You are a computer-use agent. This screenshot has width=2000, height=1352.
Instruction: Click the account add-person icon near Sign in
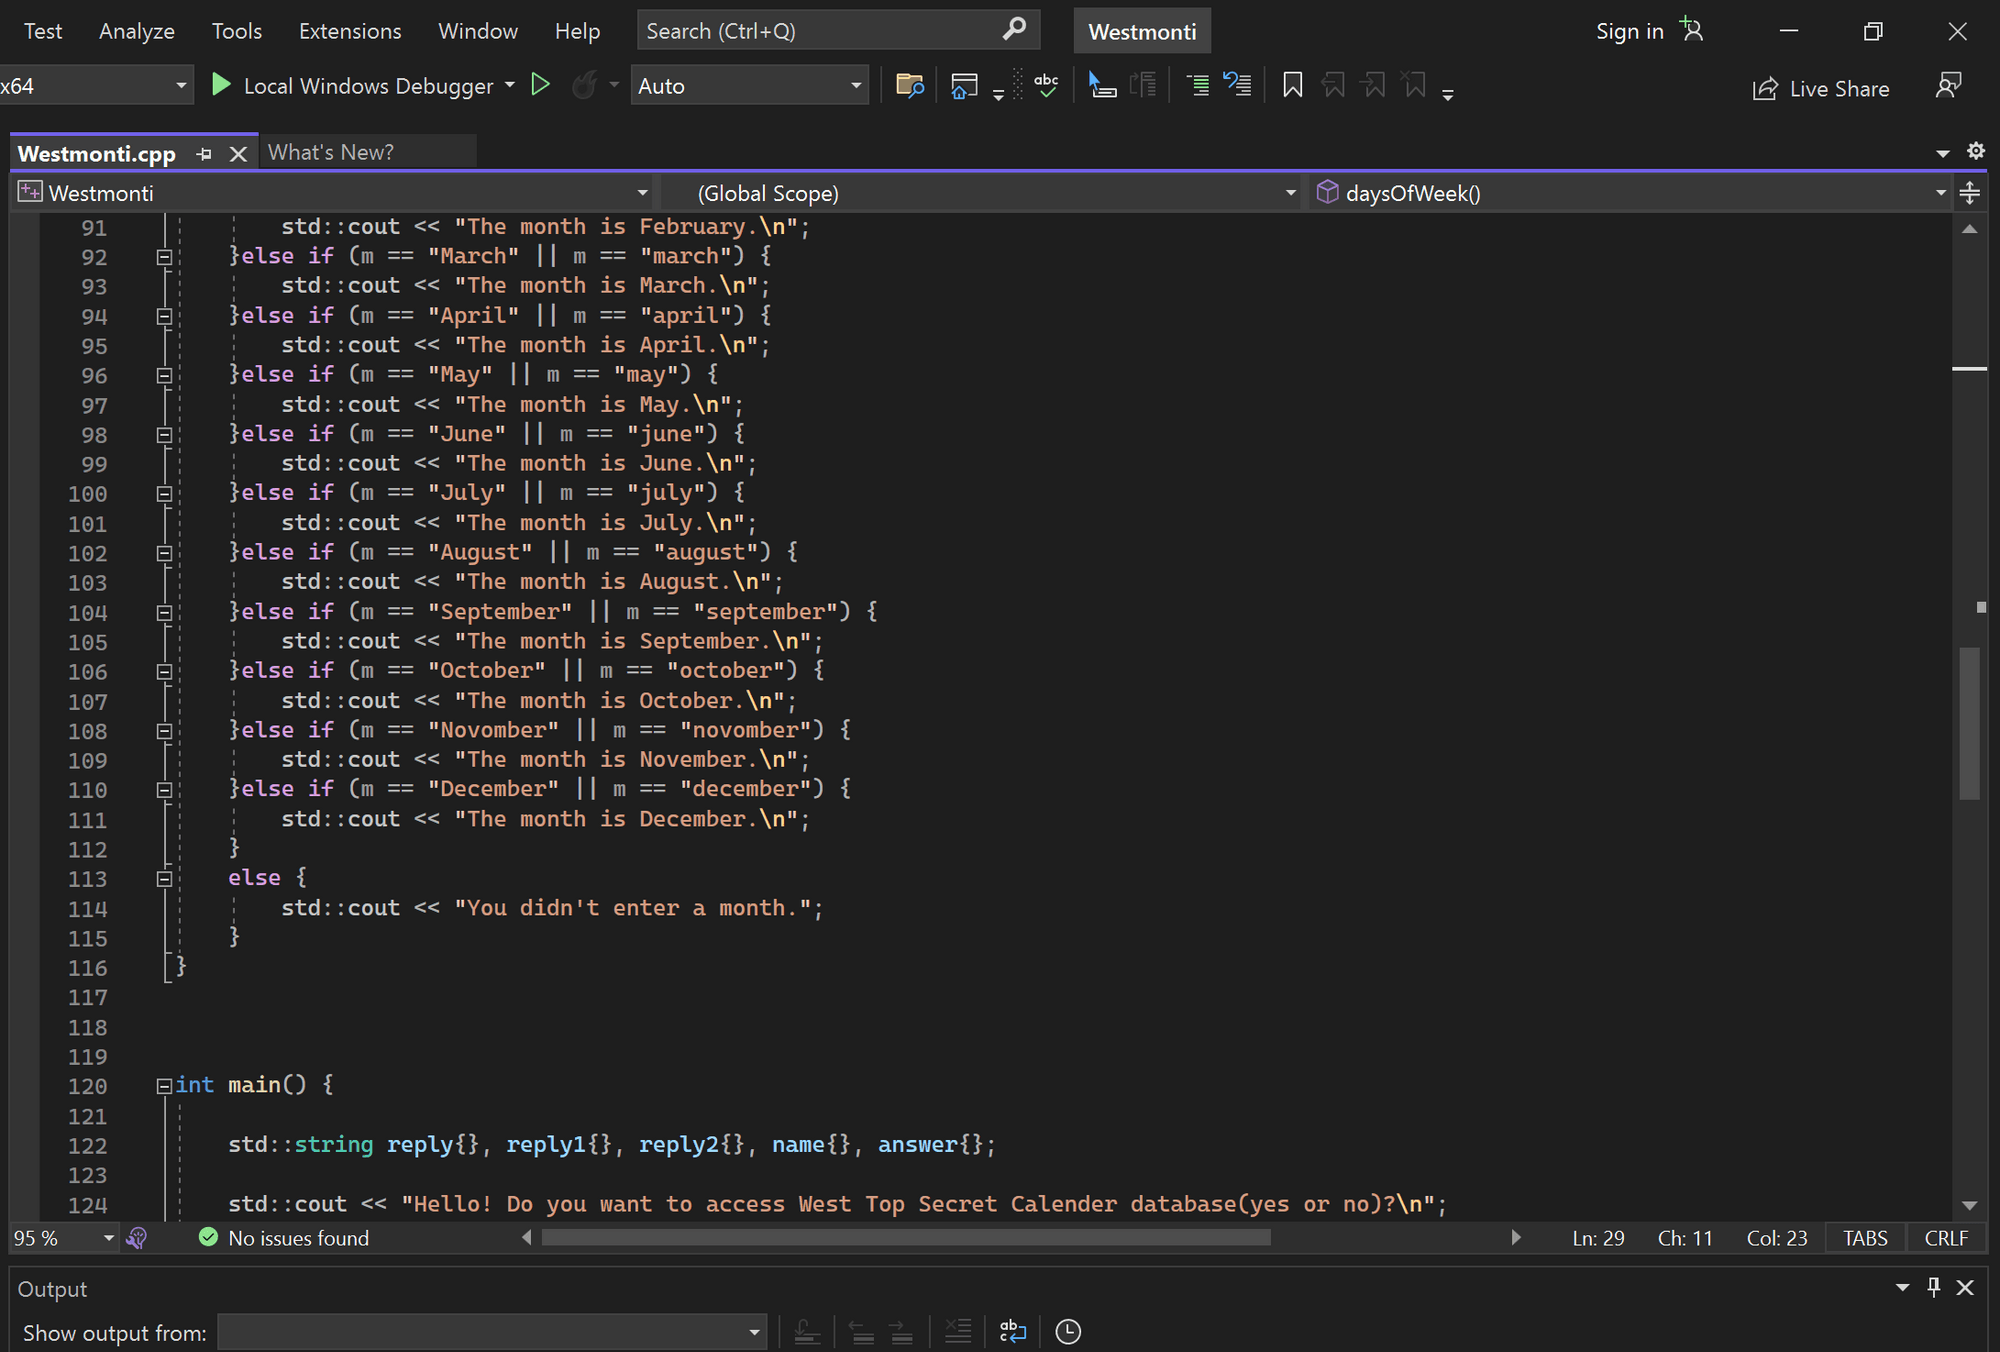point(1691,30)
